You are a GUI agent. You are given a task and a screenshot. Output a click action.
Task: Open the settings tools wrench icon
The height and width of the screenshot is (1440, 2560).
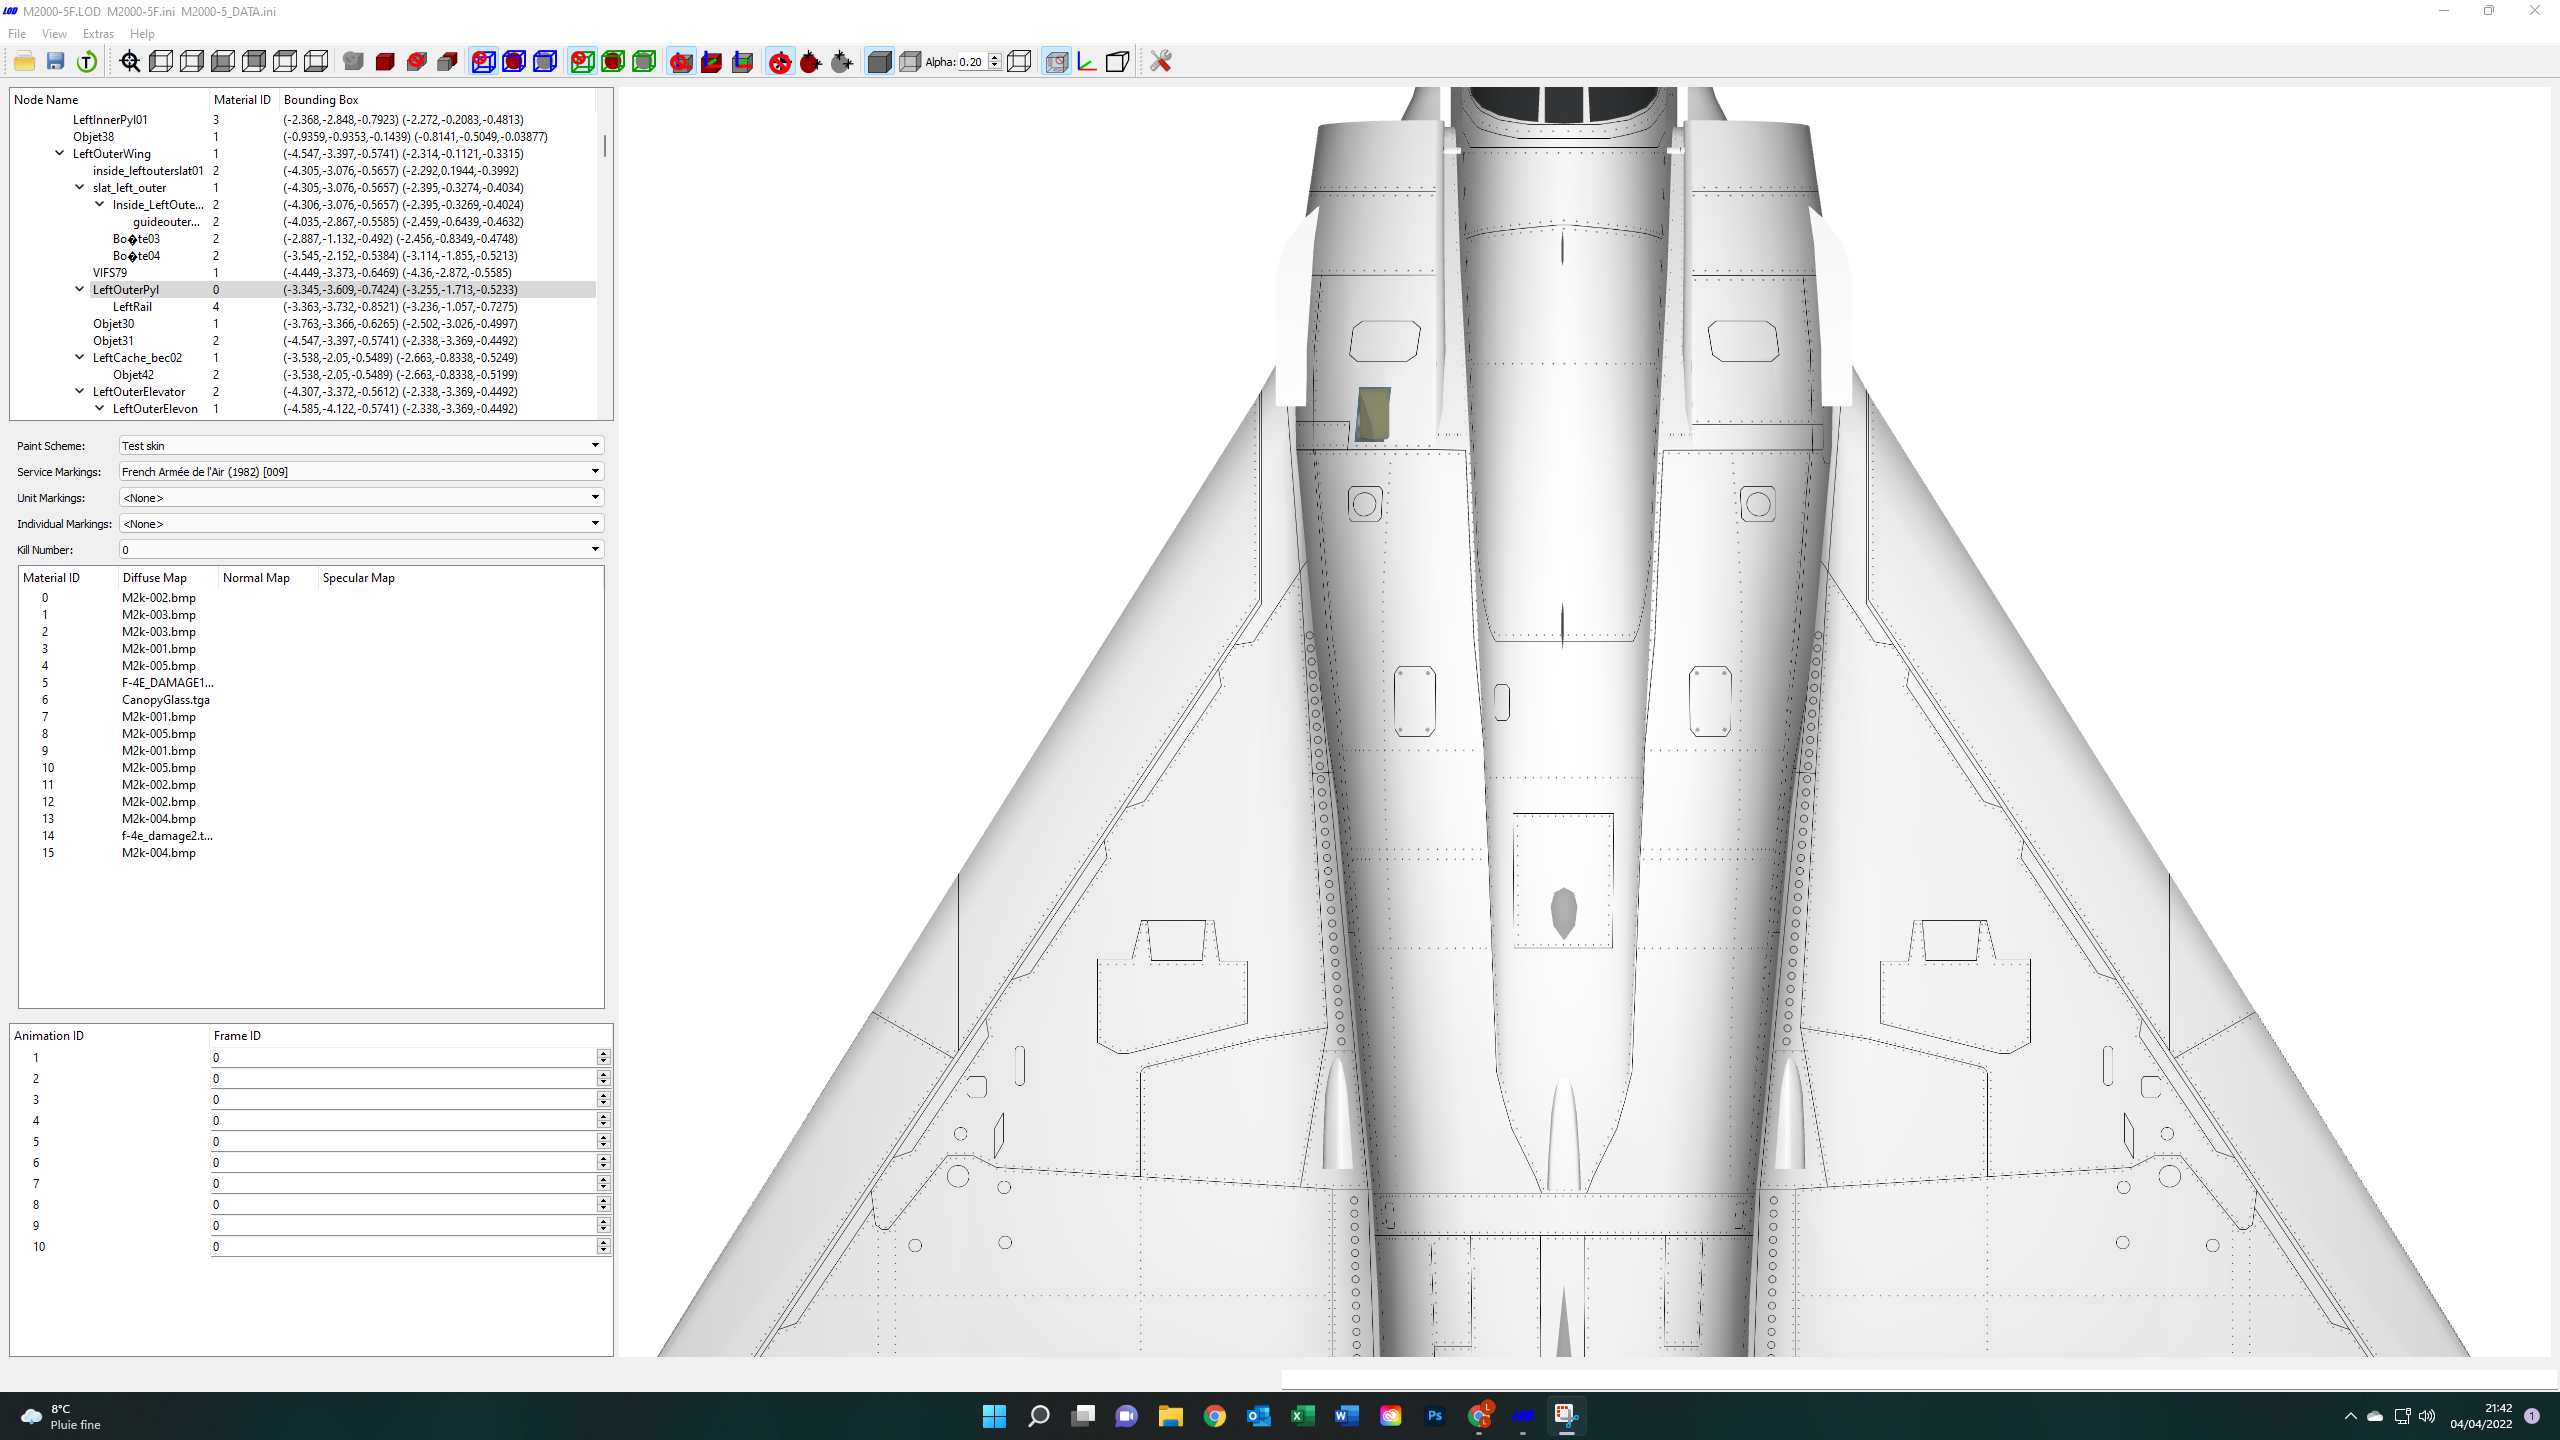click(x=1160, y=62)
